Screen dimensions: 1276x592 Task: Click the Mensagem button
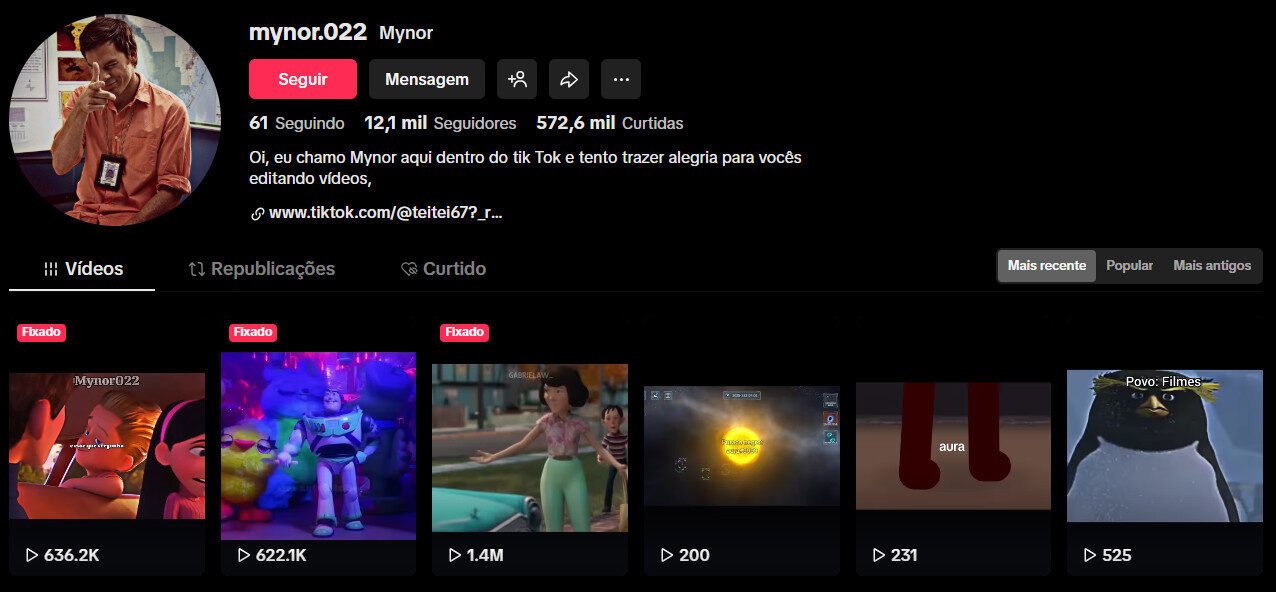tap(426, 78)
